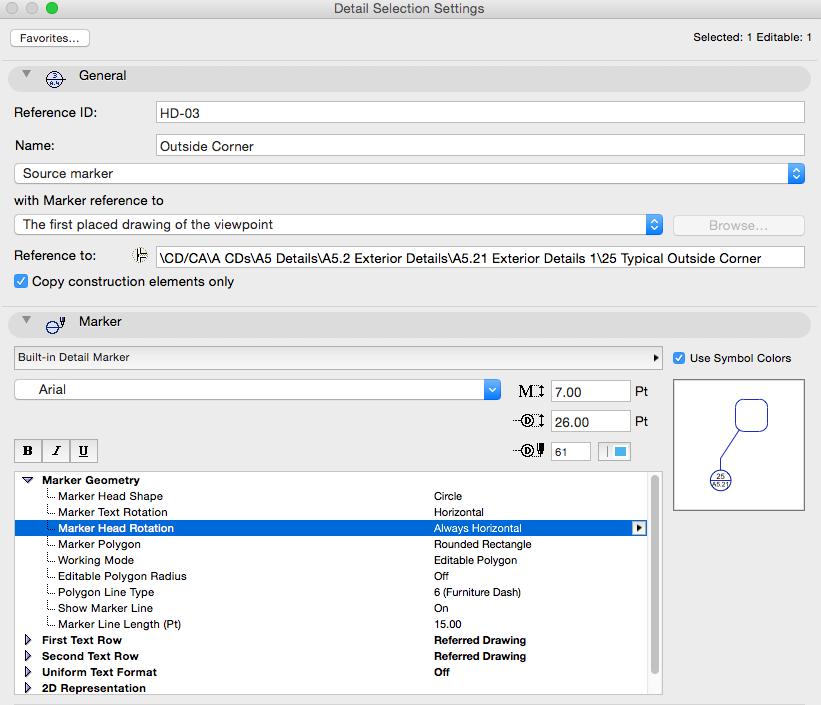The image size is (821, 705).
Task: Open the Source marker dropdown
Action: pyautogui.click(x=409, y=173)
